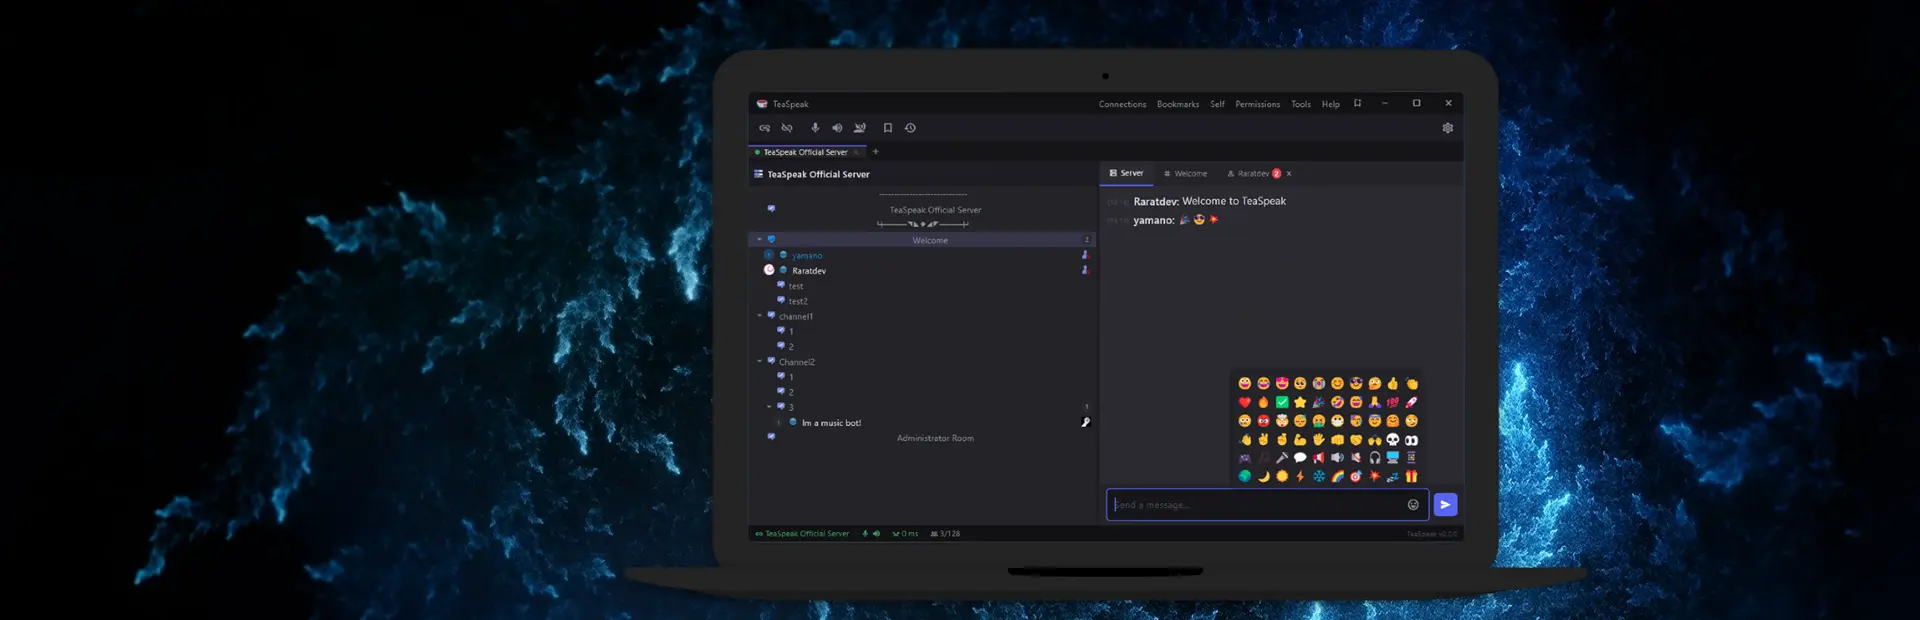Image resolution: width=1920 pixels, height=620 pixels.
Task: Pick the crescent moon emoji
Action: click(x=1263, y=476)
